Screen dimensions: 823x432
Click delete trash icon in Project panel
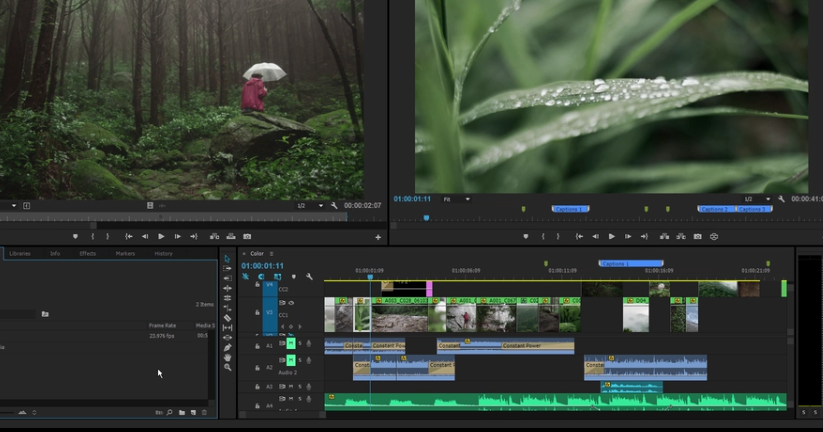click(204, 413)
